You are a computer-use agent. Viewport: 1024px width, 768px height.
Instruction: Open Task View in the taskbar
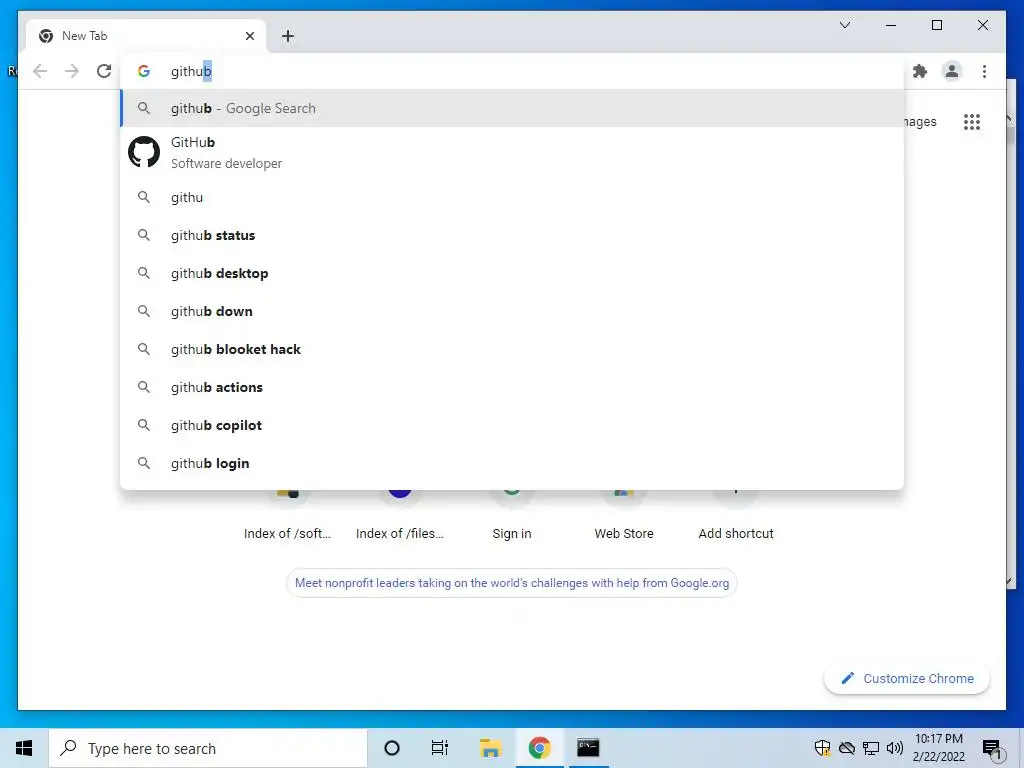[440, 748]
